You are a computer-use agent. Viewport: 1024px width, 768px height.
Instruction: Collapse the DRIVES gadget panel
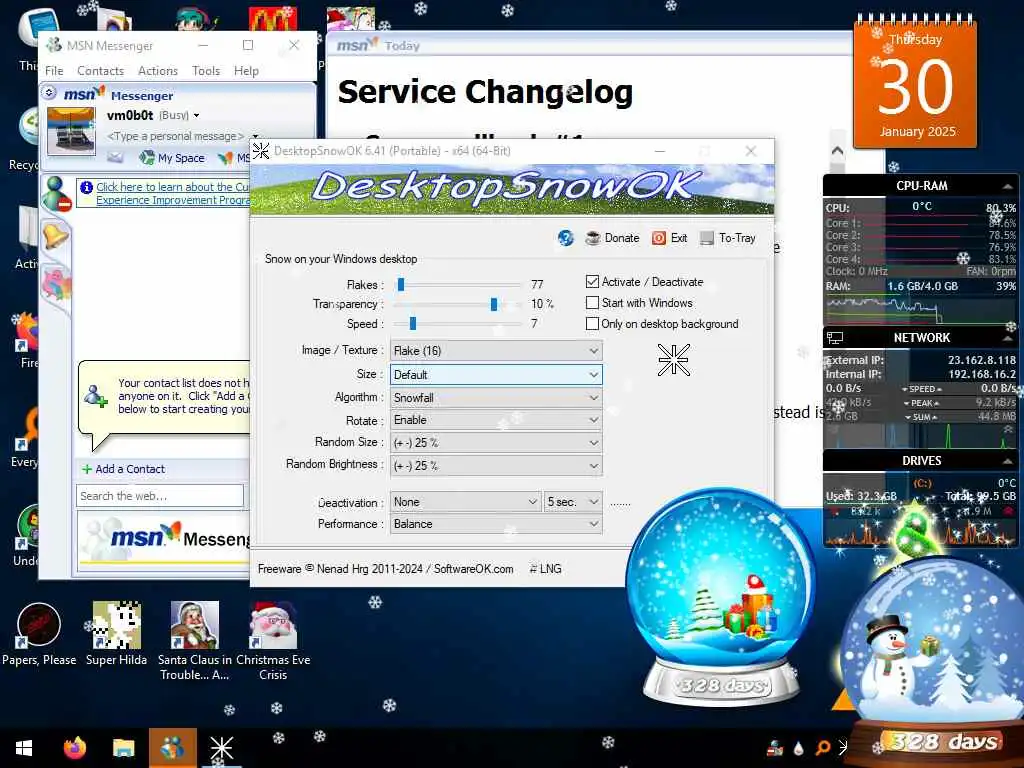pos(1007,461)
